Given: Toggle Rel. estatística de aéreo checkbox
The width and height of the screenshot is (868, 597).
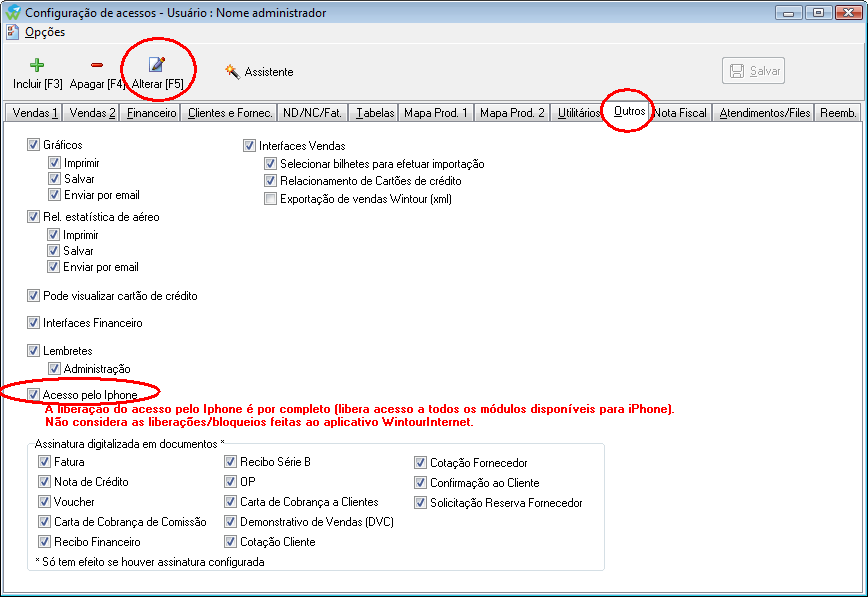Looking at the screenshot, I should click(x=33, y=217).
